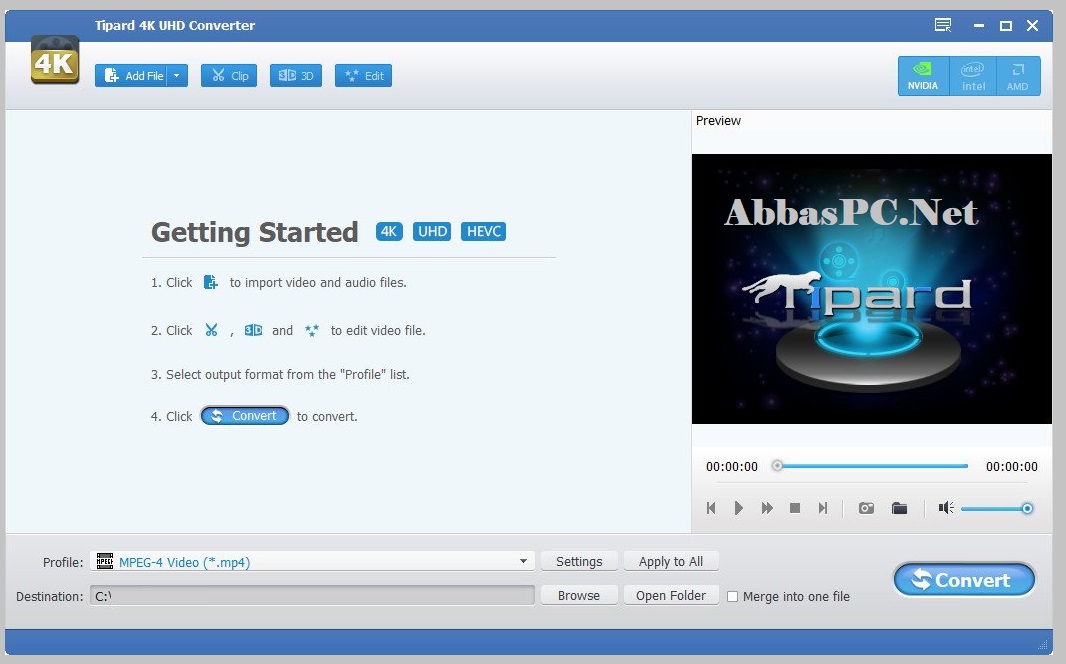Toggle Intel hardware acceleration

click(973, 76)
